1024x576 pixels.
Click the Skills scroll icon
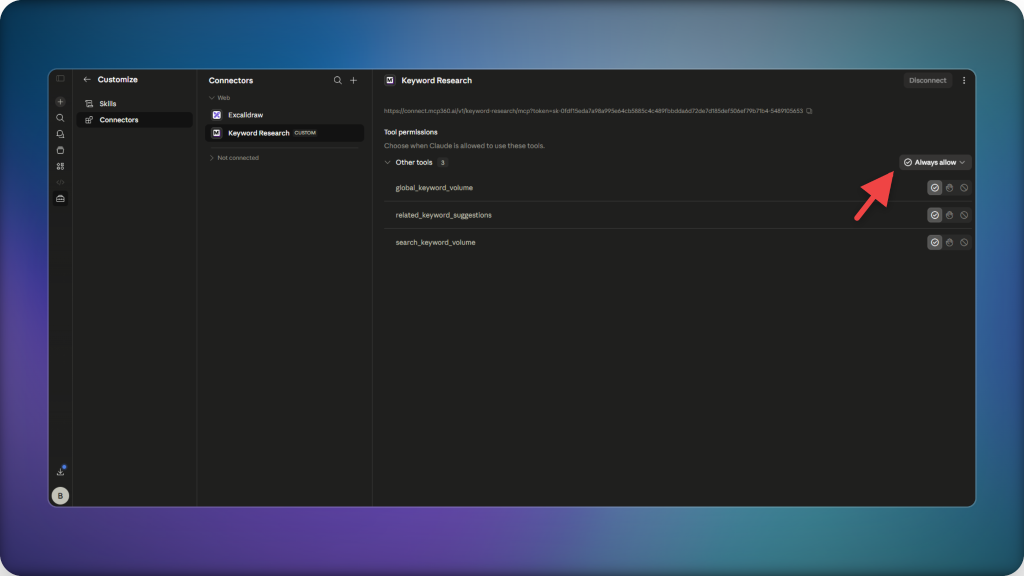coord(89,104)
